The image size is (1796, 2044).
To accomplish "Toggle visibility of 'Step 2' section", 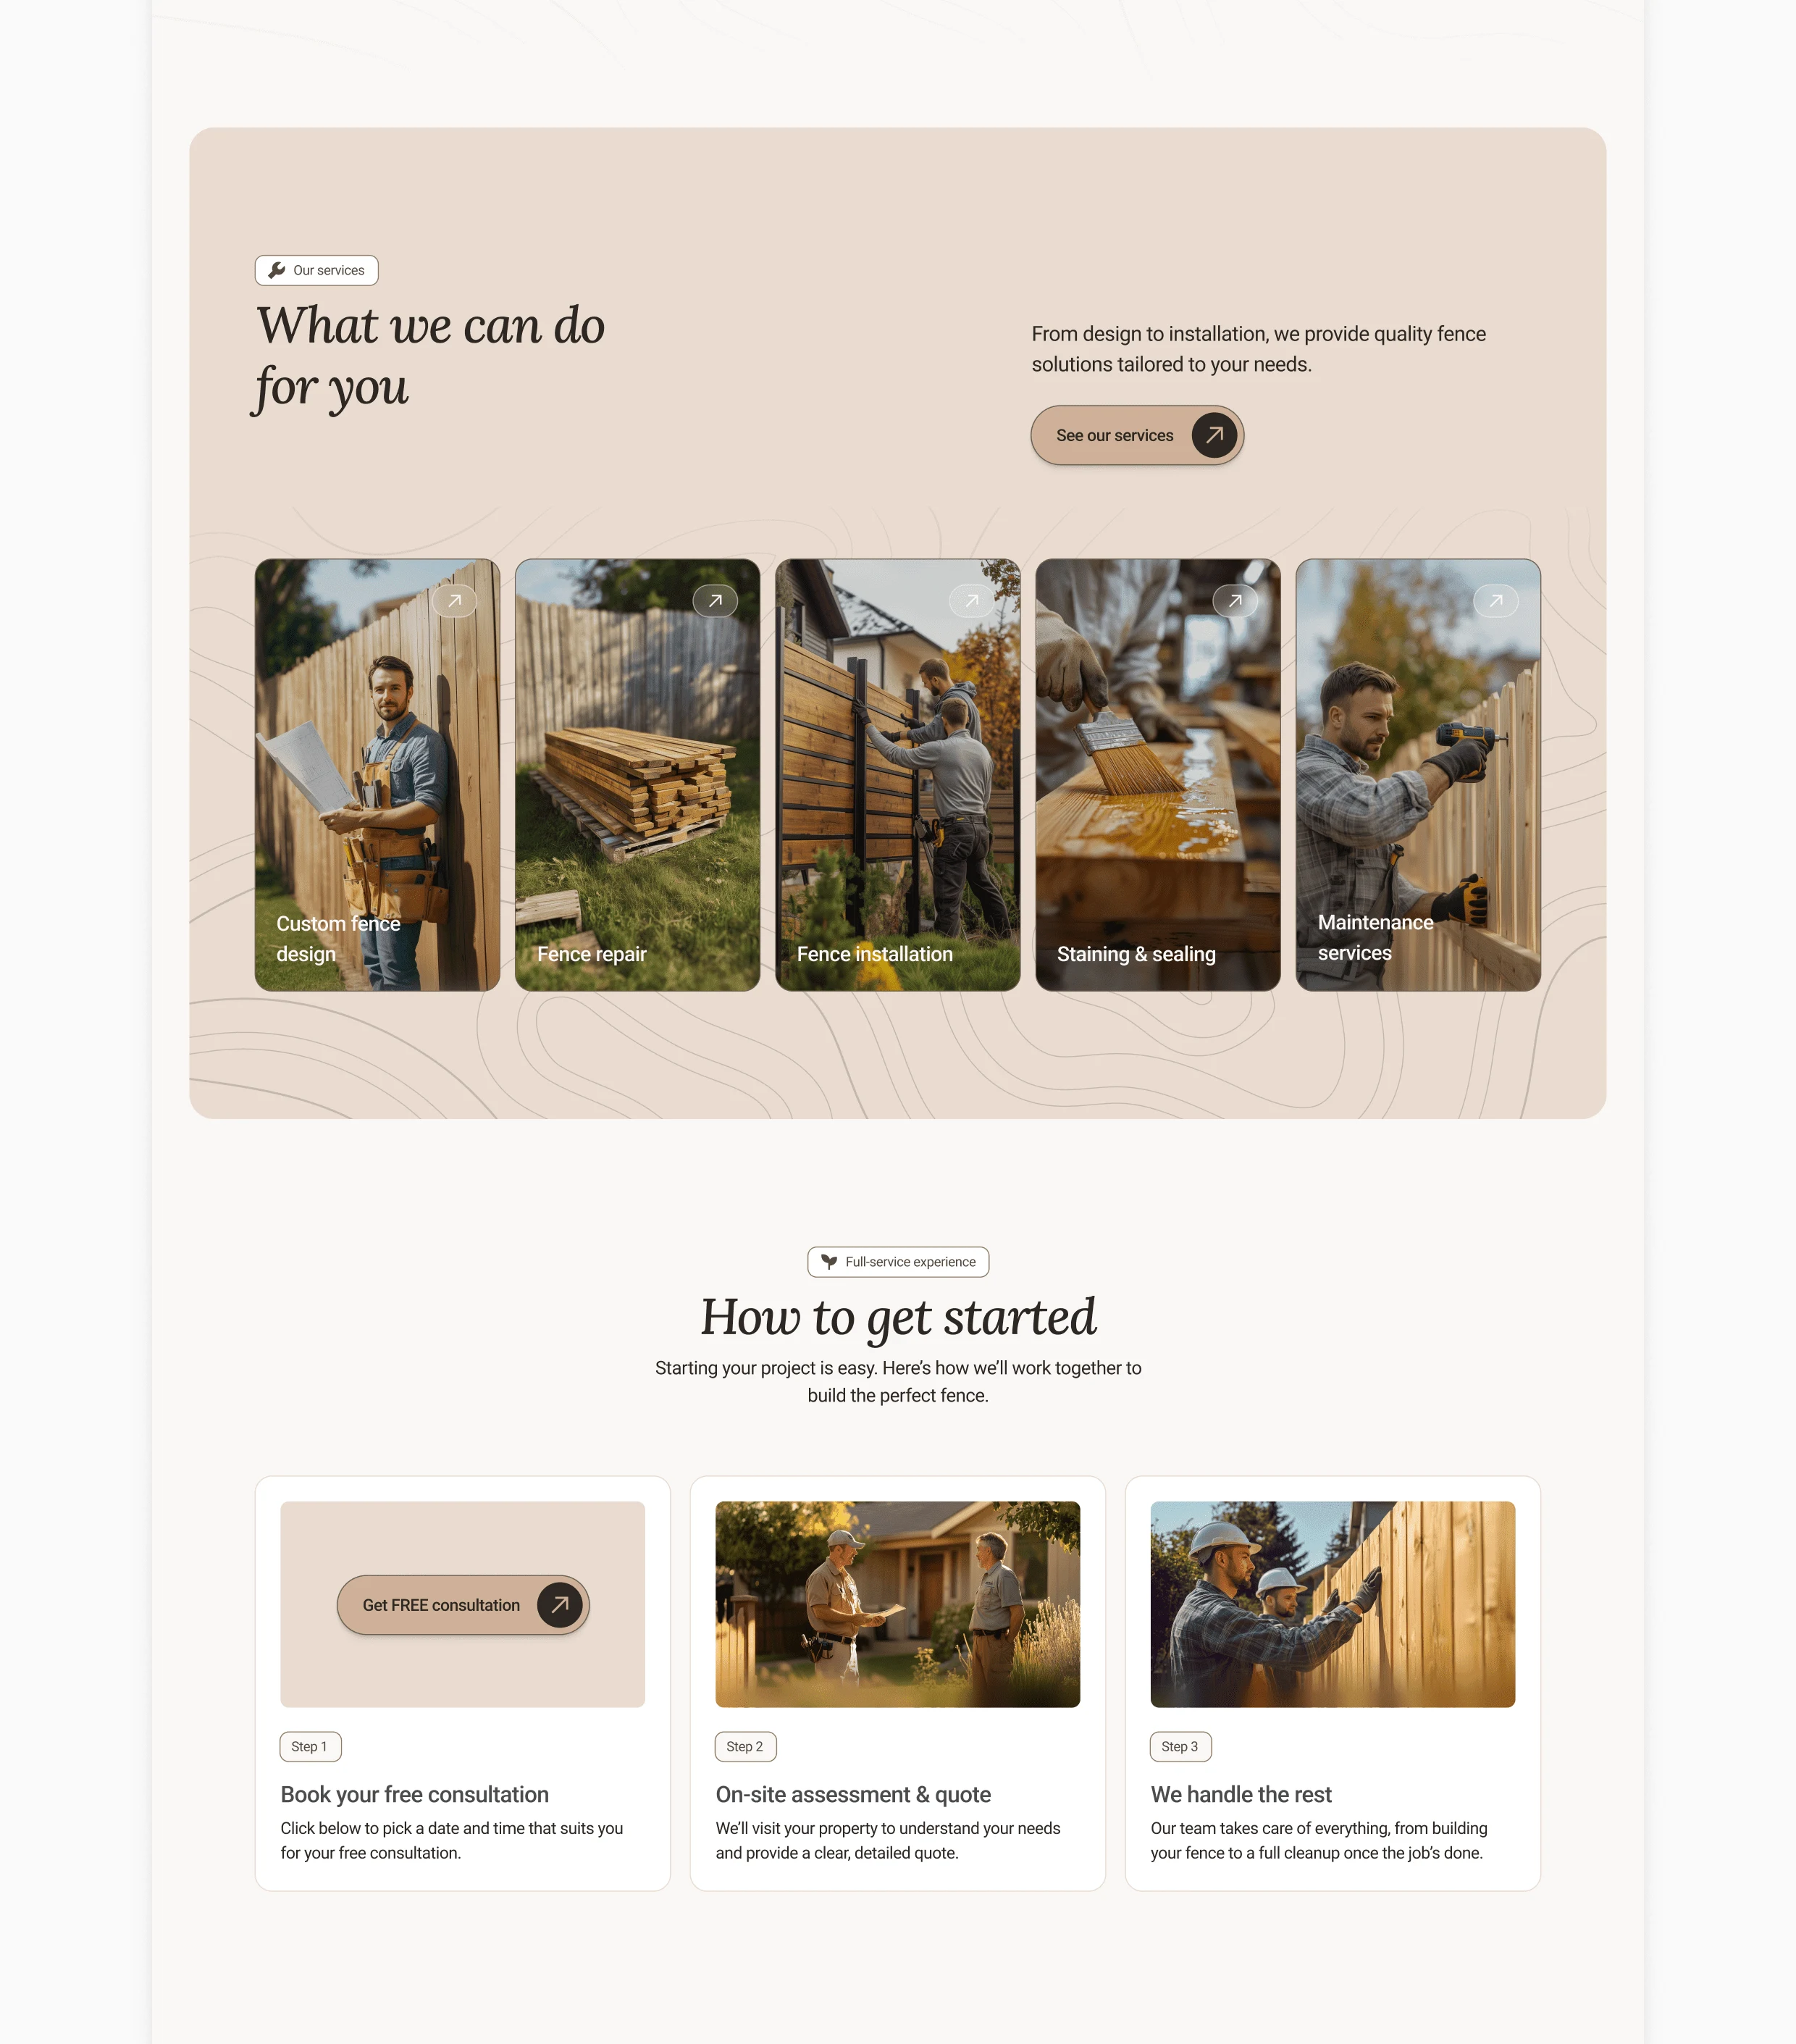I will (744, 1745).
